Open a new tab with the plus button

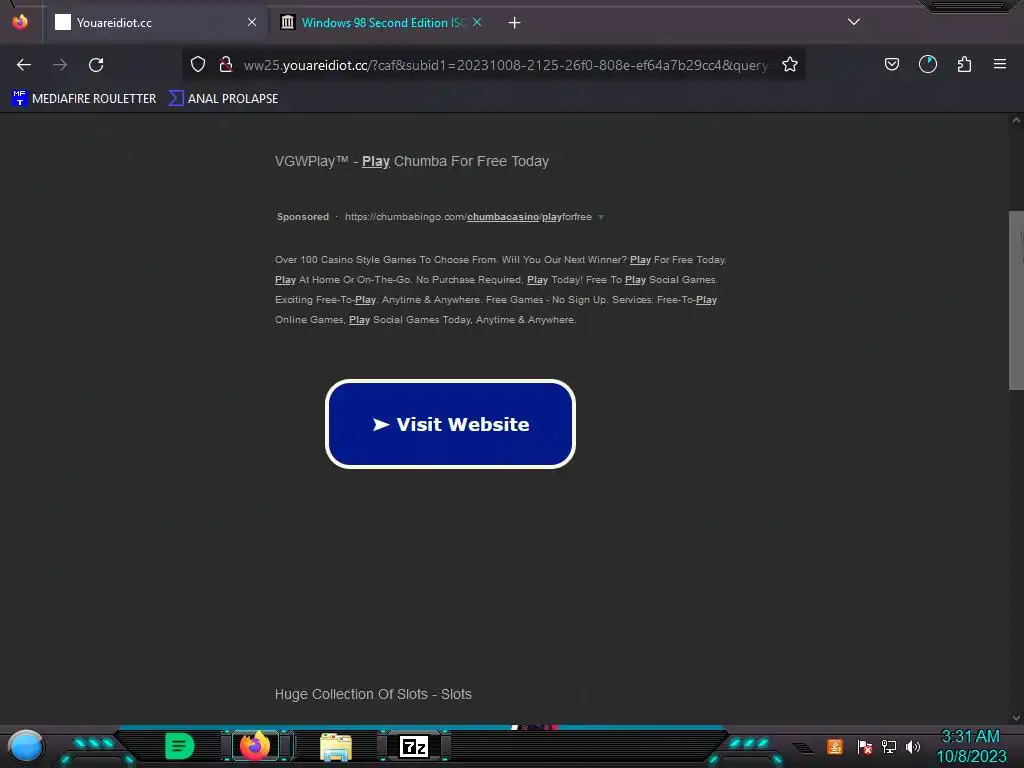tap(515, 23)
